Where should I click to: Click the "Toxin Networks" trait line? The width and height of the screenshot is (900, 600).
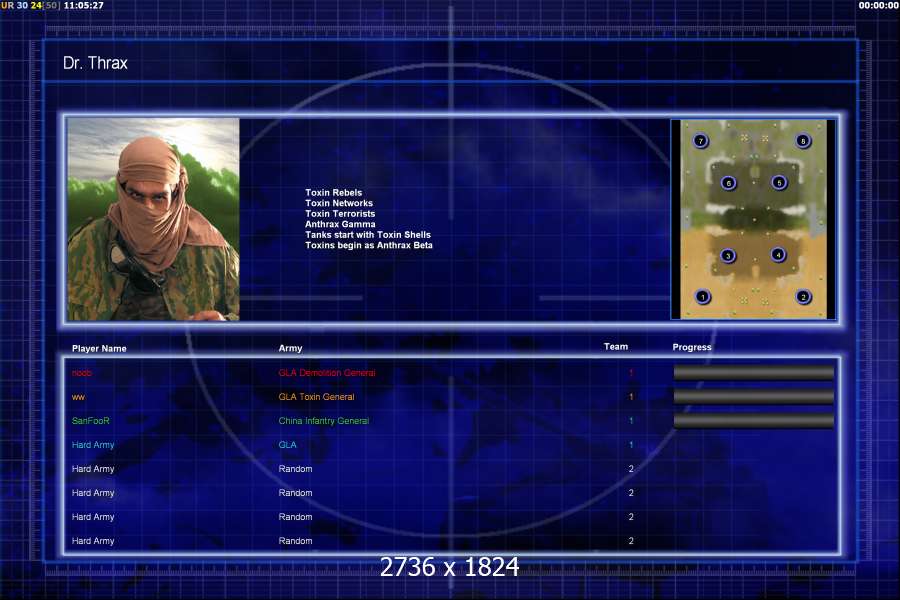339,203
